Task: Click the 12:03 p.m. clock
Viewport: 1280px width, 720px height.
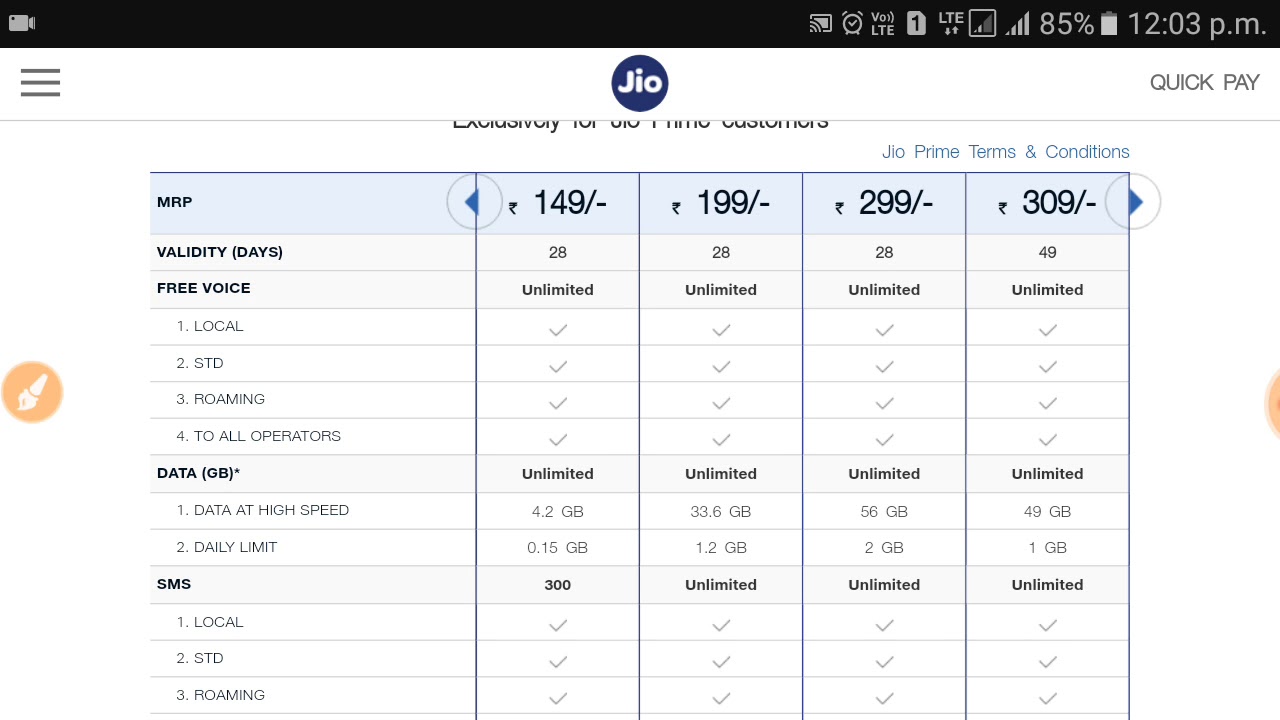Action: coord(1197,24)
